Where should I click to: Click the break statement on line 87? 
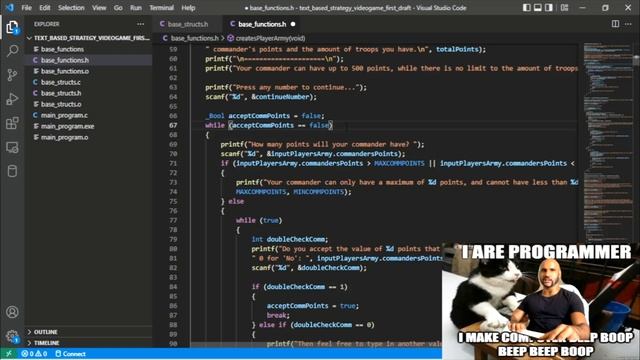click(277, 315)
